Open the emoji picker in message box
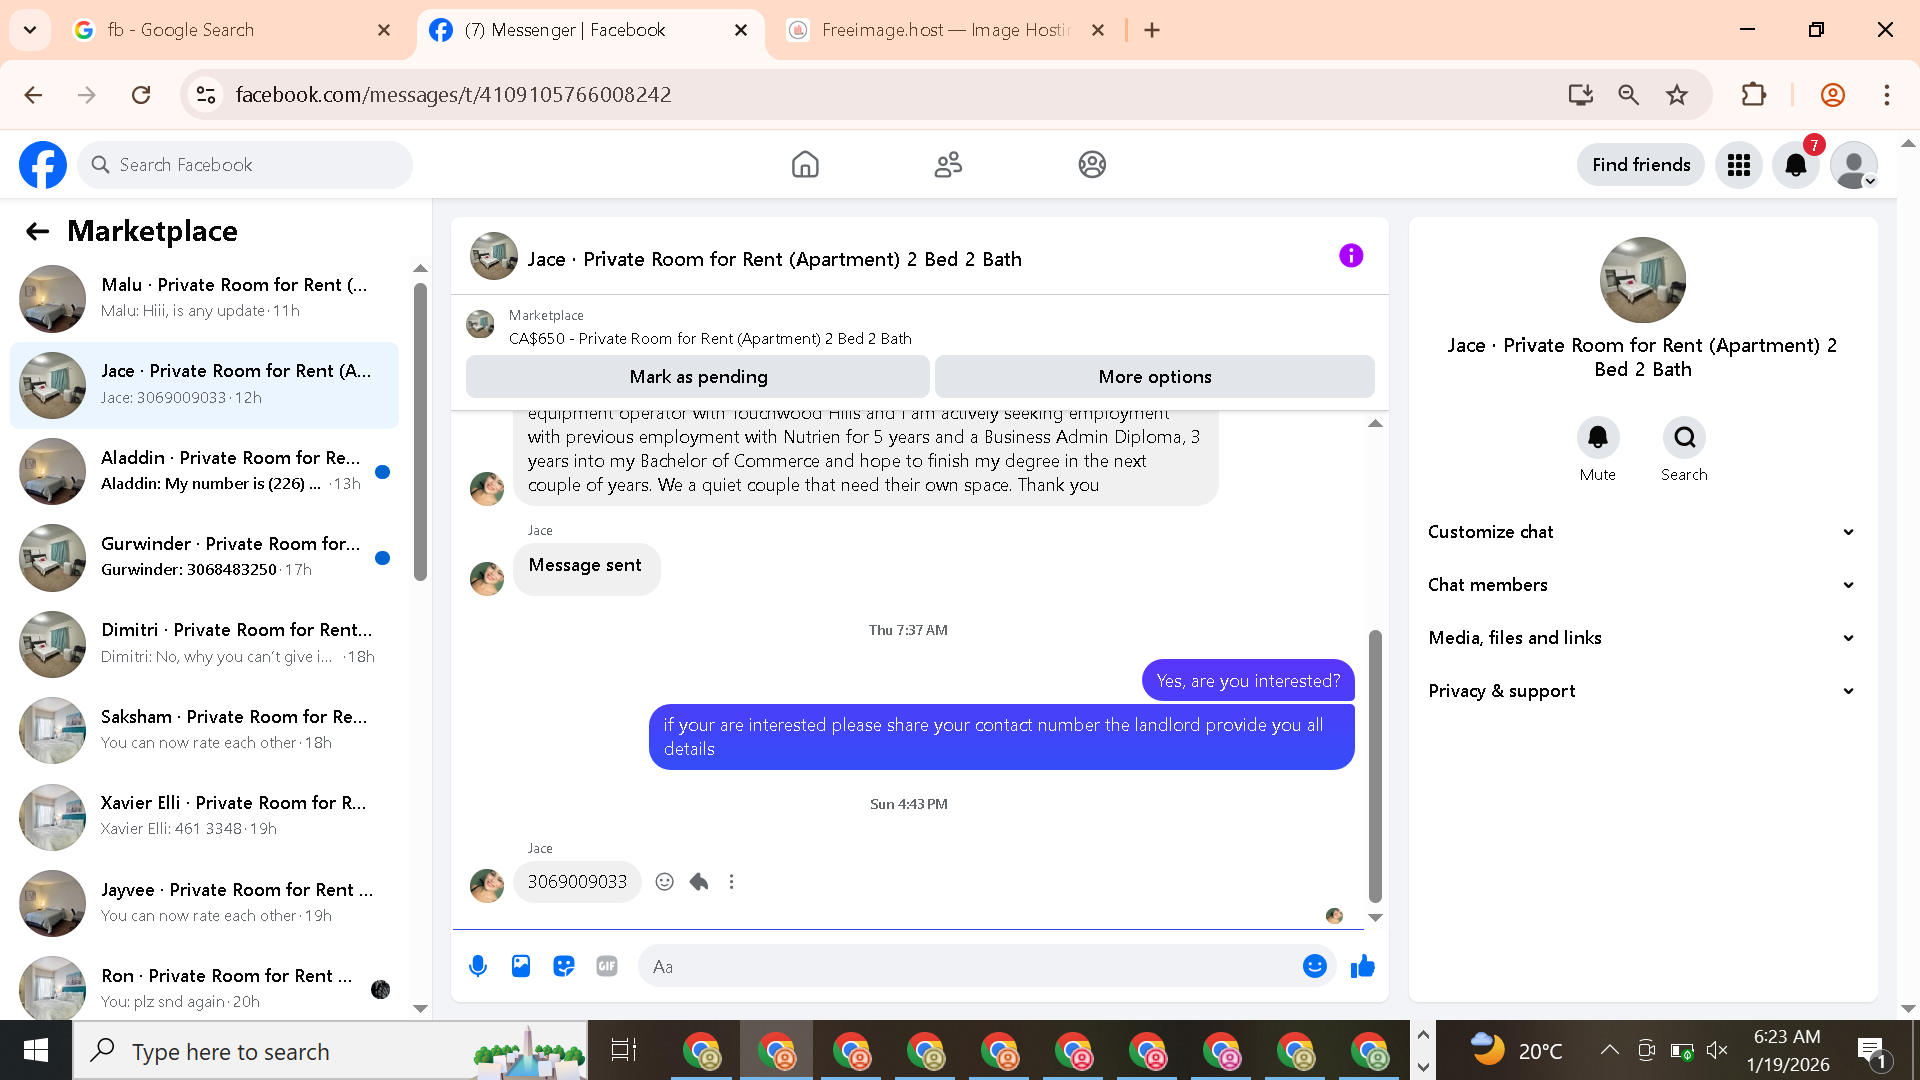 (1314, 966)
